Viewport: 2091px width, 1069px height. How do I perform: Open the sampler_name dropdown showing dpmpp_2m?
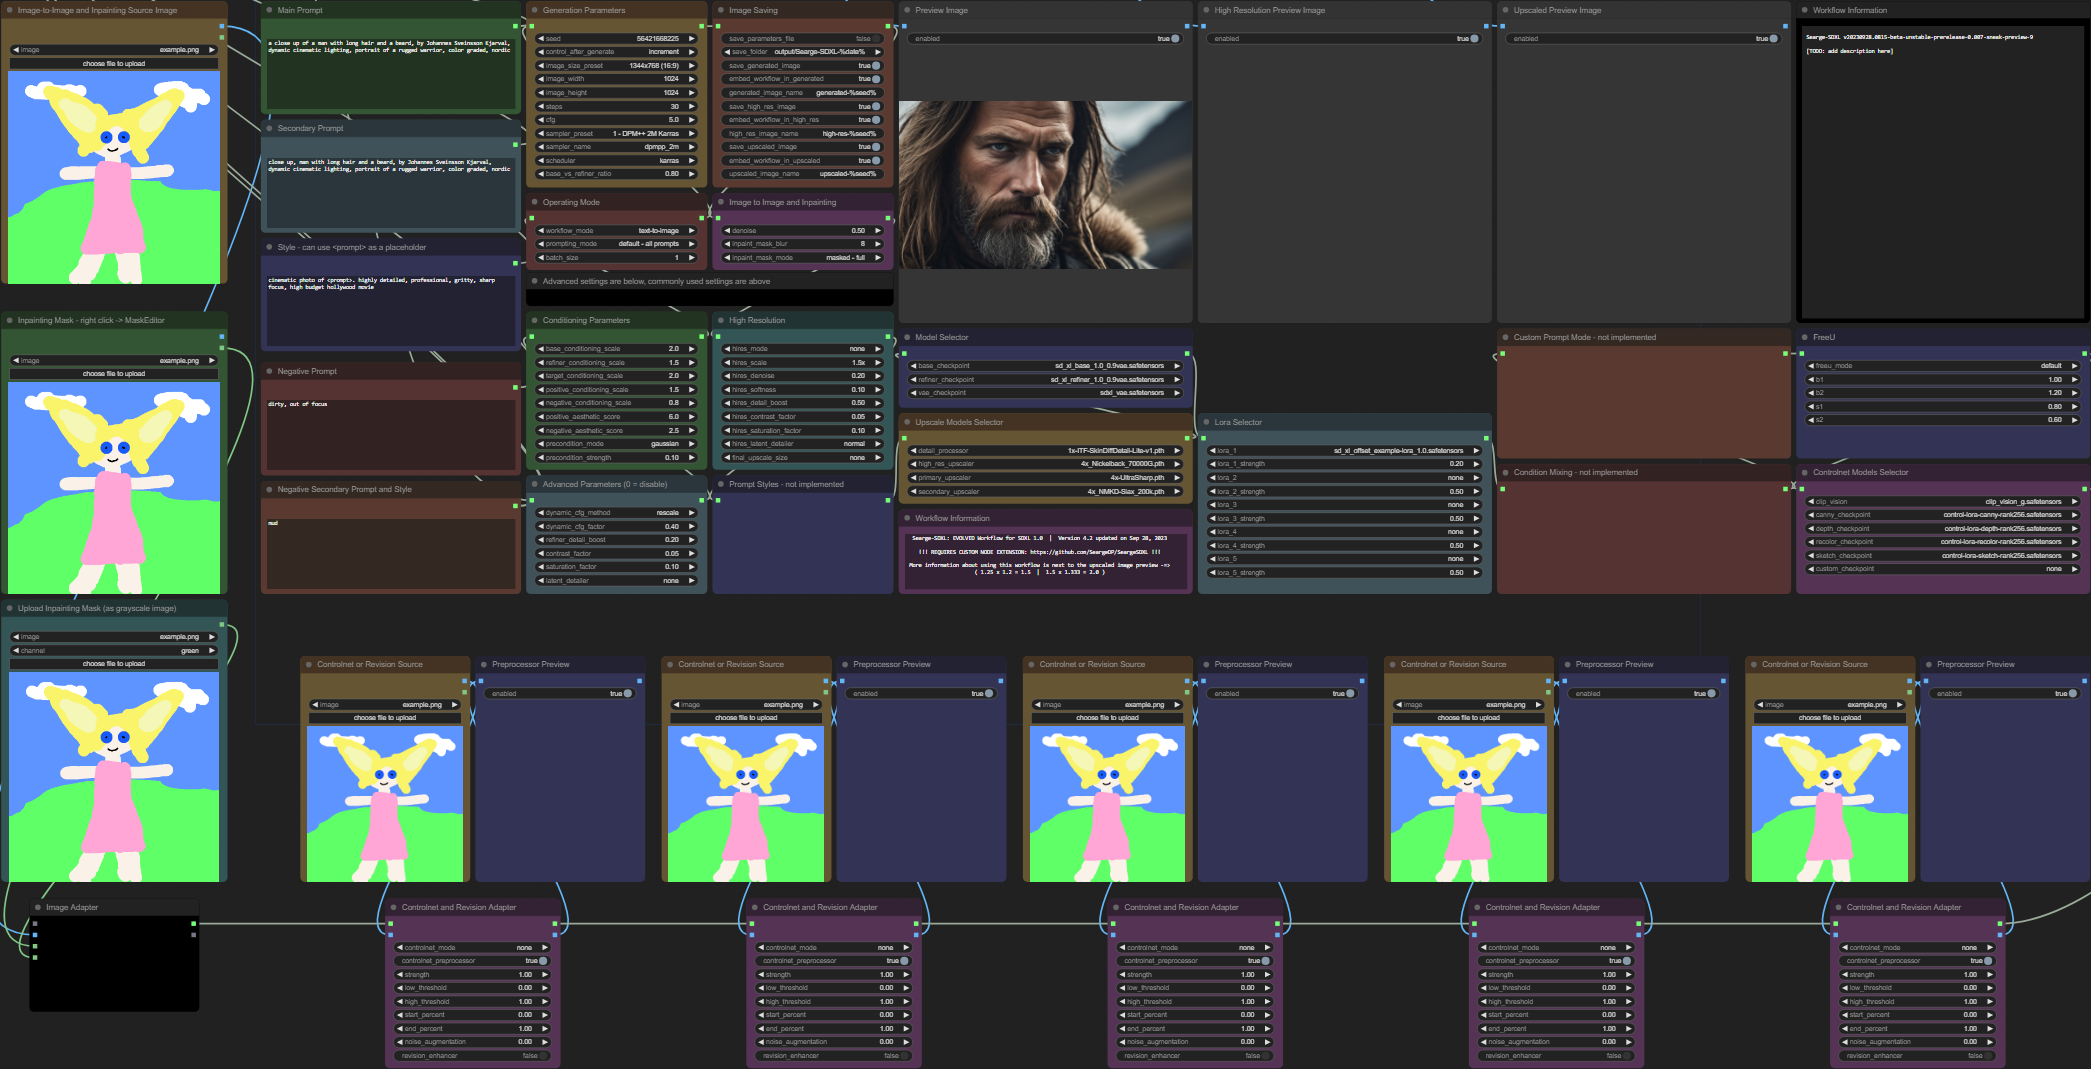coord(616,147)
